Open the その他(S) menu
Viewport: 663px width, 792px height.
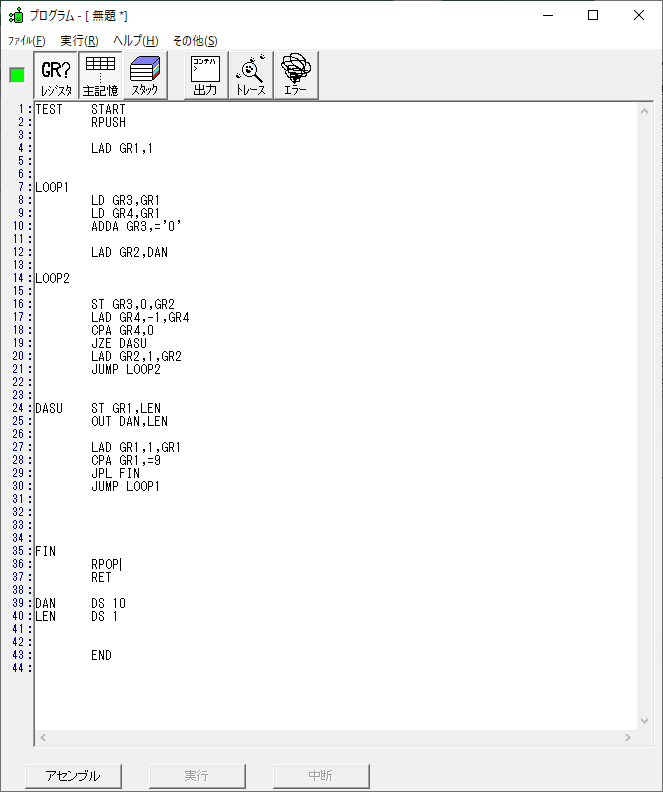tap(195, 41)
